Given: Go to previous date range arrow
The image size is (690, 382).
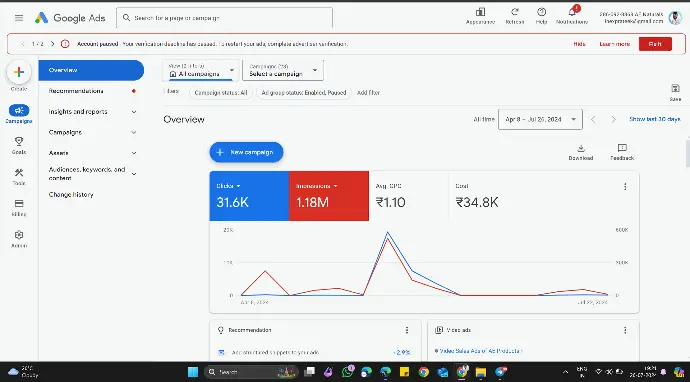Looking at the screenshot, I should [x=593, y=119].
